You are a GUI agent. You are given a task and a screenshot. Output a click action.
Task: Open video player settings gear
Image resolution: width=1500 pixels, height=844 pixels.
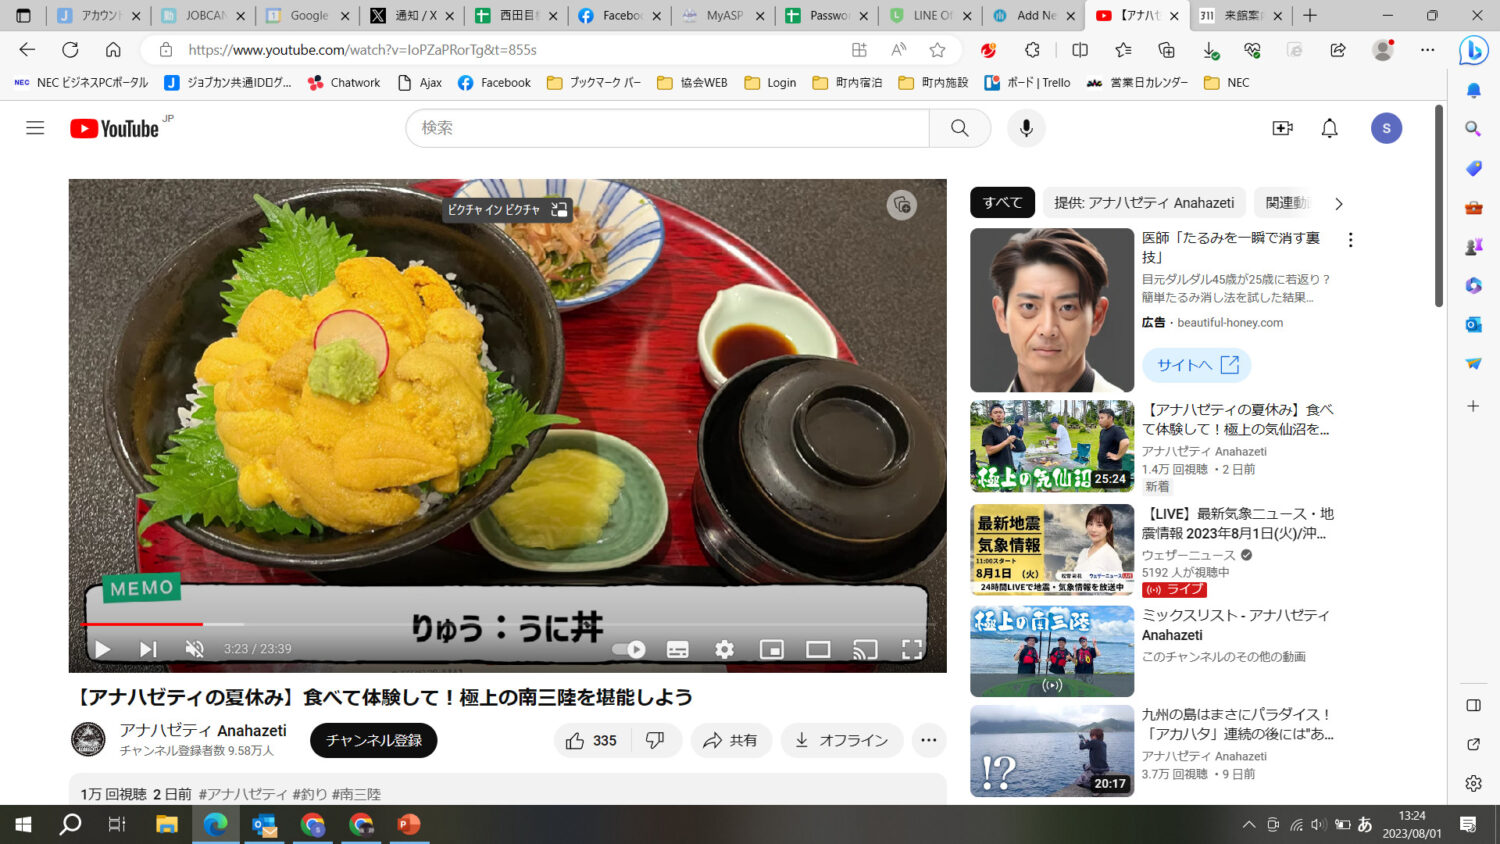pyautogui.click(x=724, y=649)
